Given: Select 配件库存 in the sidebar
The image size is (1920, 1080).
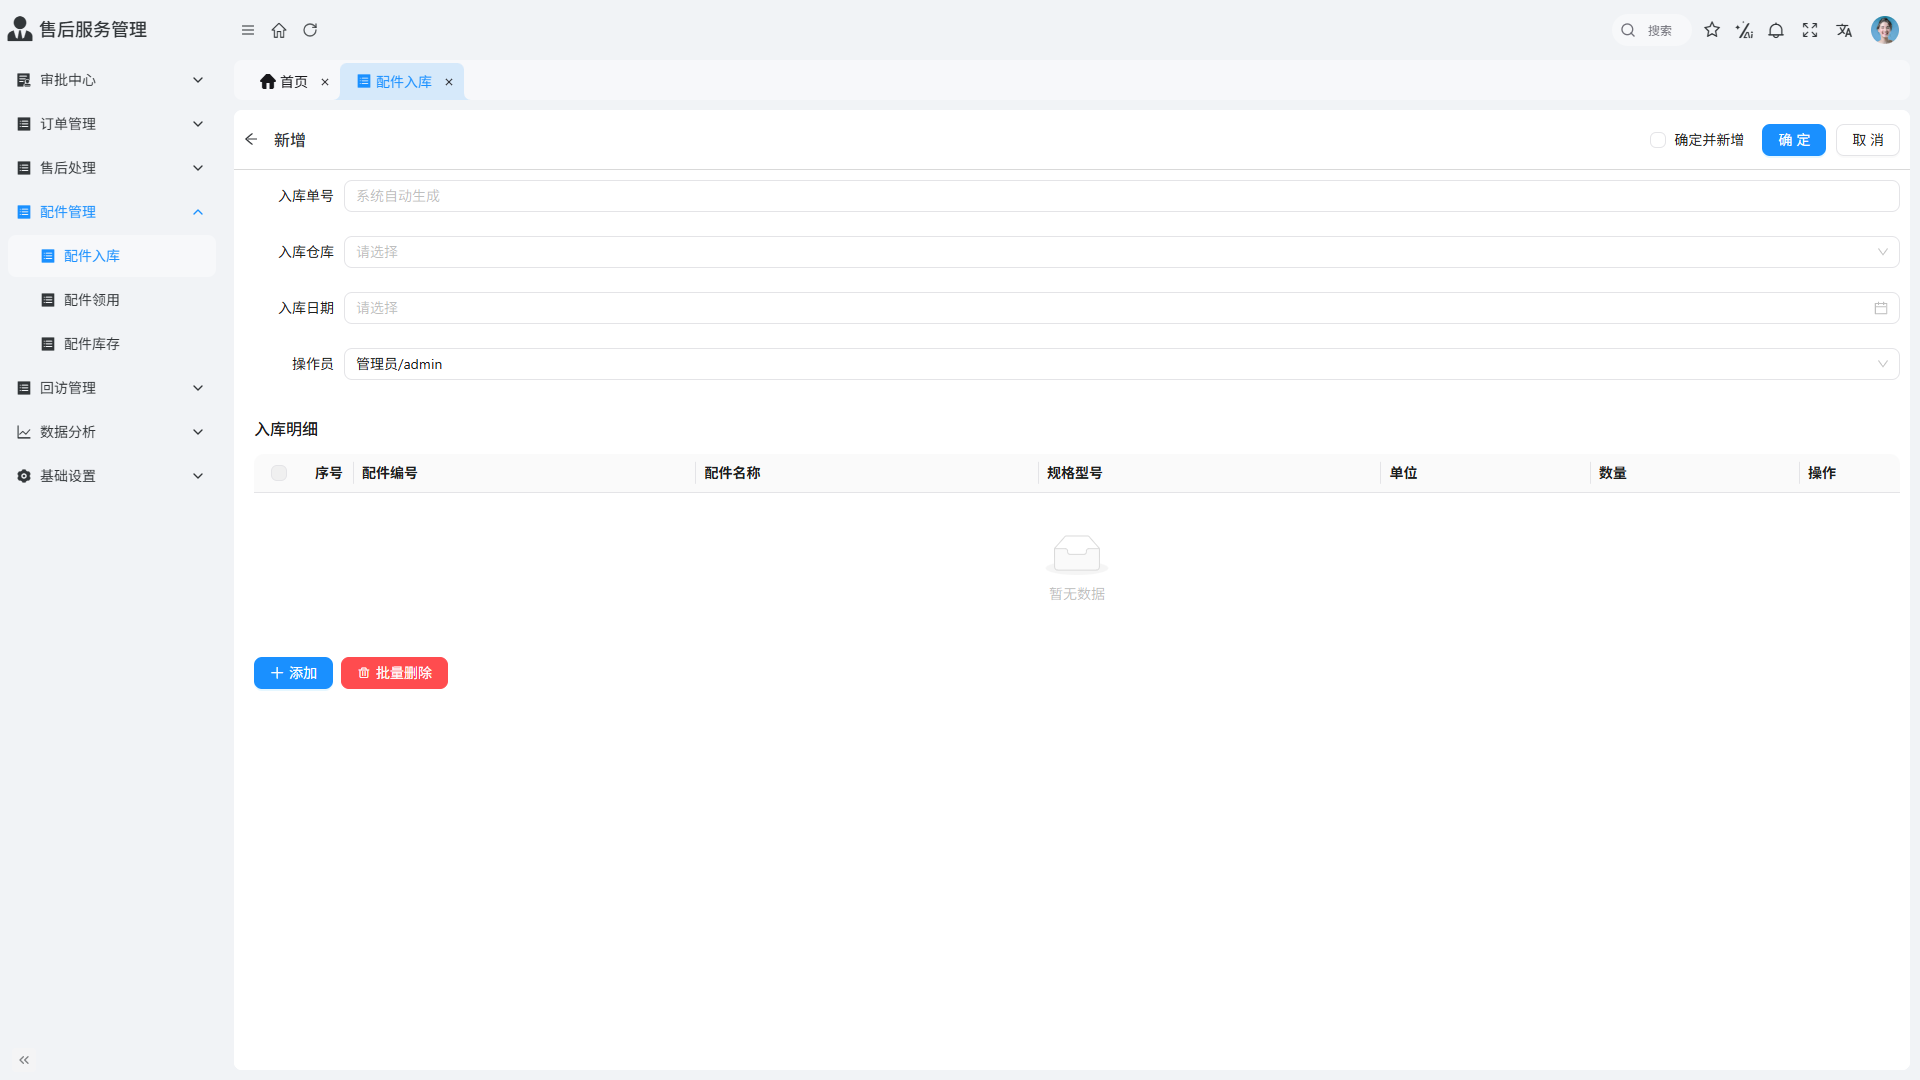Looking at the screenshot, I should pyautogui.click(x=112, y=344).
